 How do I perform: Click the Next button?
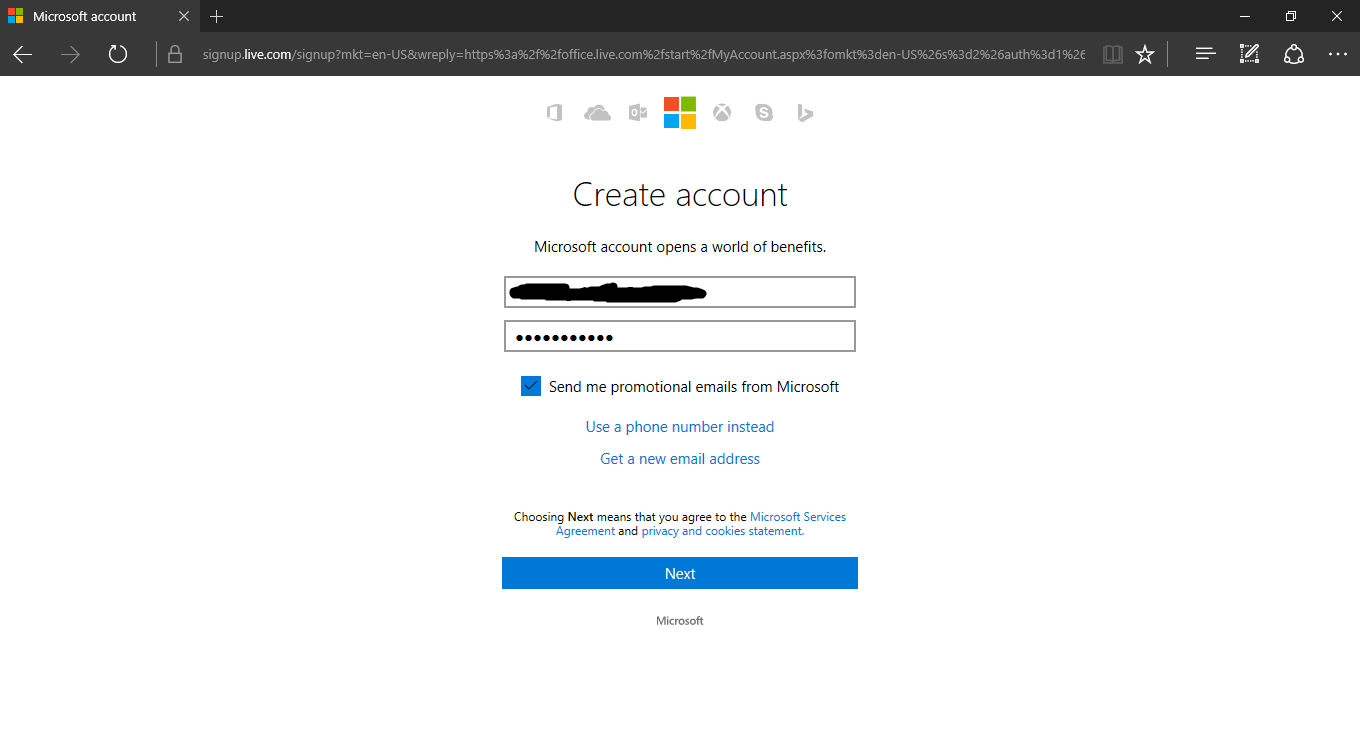[x=680, y=573]
